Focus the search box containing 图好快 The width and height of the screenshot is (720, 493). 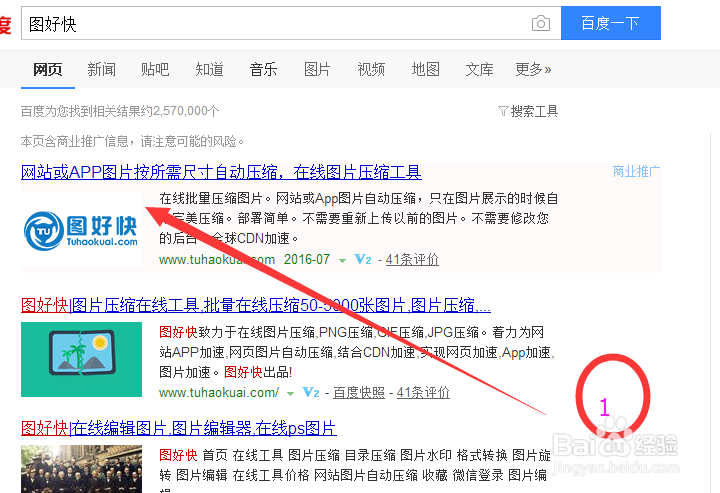(291, 23)
